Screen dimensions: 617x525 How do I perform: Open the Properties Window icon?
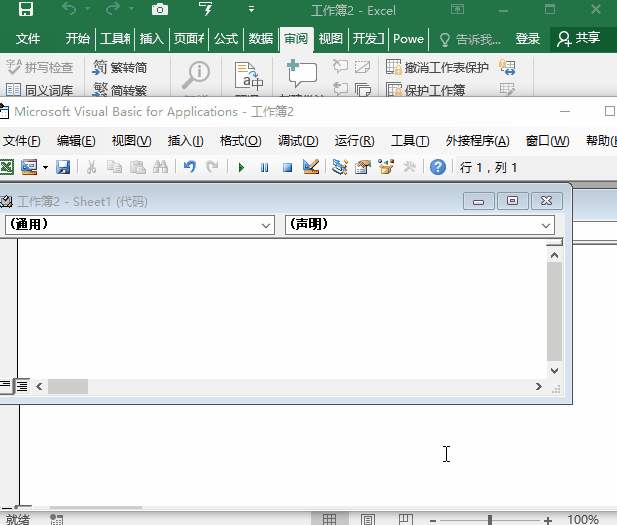coord(363,167)
